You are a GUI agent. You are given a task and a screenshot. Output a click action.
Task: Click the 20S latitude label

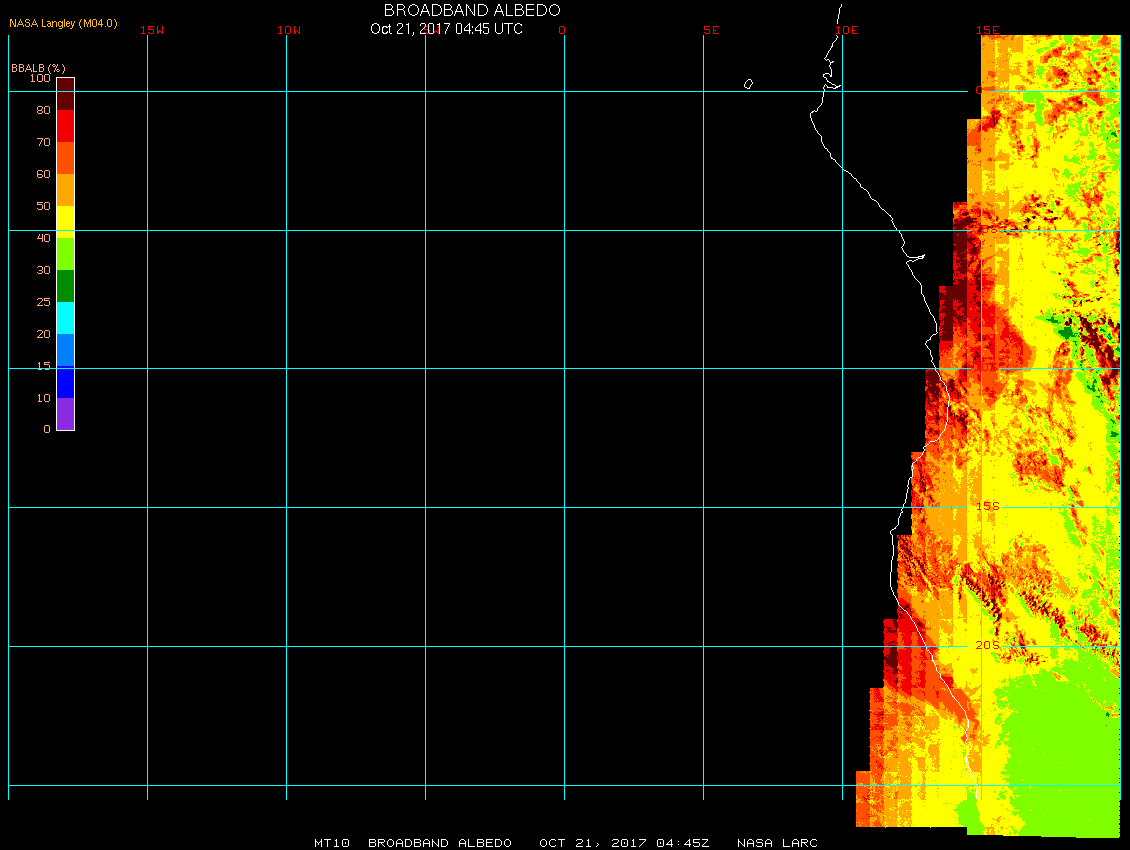click(x=987, y=646)
